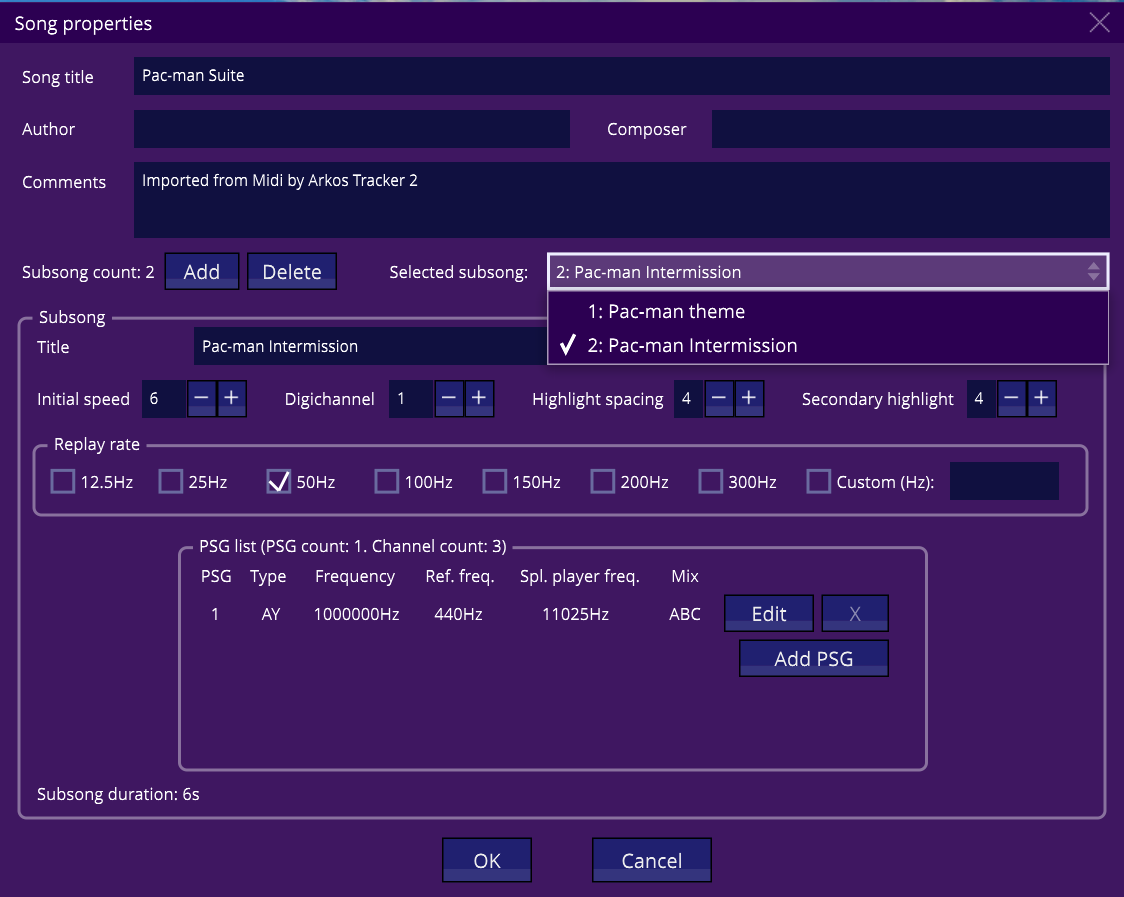Screen dimensions: 1124x897
Task: Close the Song properties dialog
Action: pyautogui.click(x=1099, y=22)
